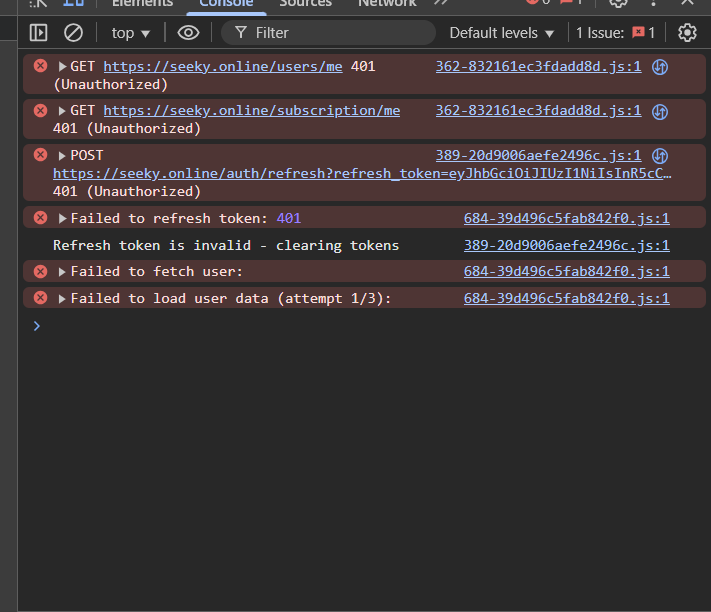Viewport: 711px width, 612px height.
Task: Open the https://seeky.online/users/me link
Action: 222,67
